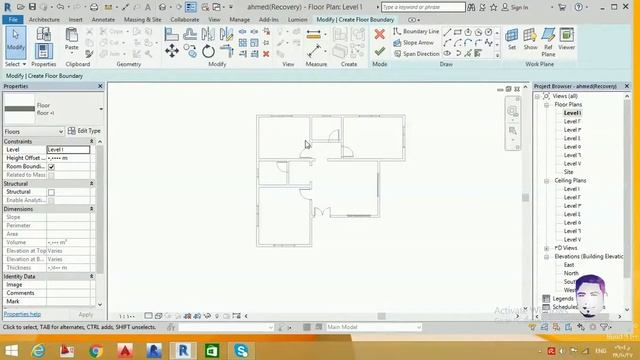Select the Offset tool
This screenshot has width=640, height=360.
pyautogui.click(x=190, y=34)
